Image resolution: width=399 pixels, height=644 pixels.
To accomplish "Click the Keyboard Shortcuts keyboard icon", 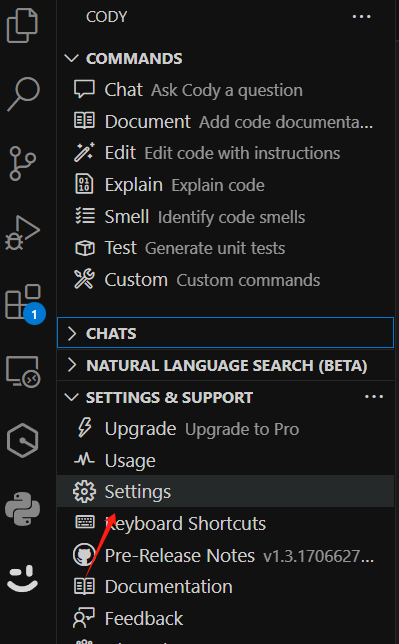I will coord(85,522).
